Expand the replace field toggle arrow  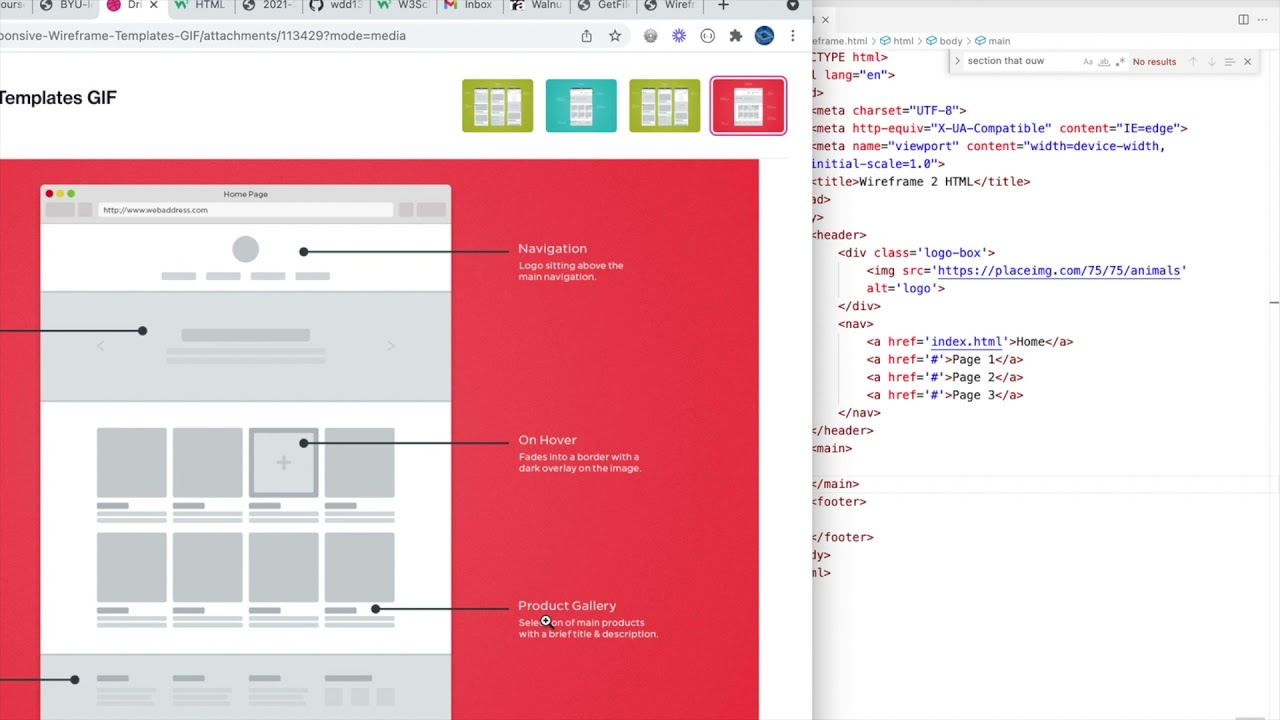tap(957, 62)
